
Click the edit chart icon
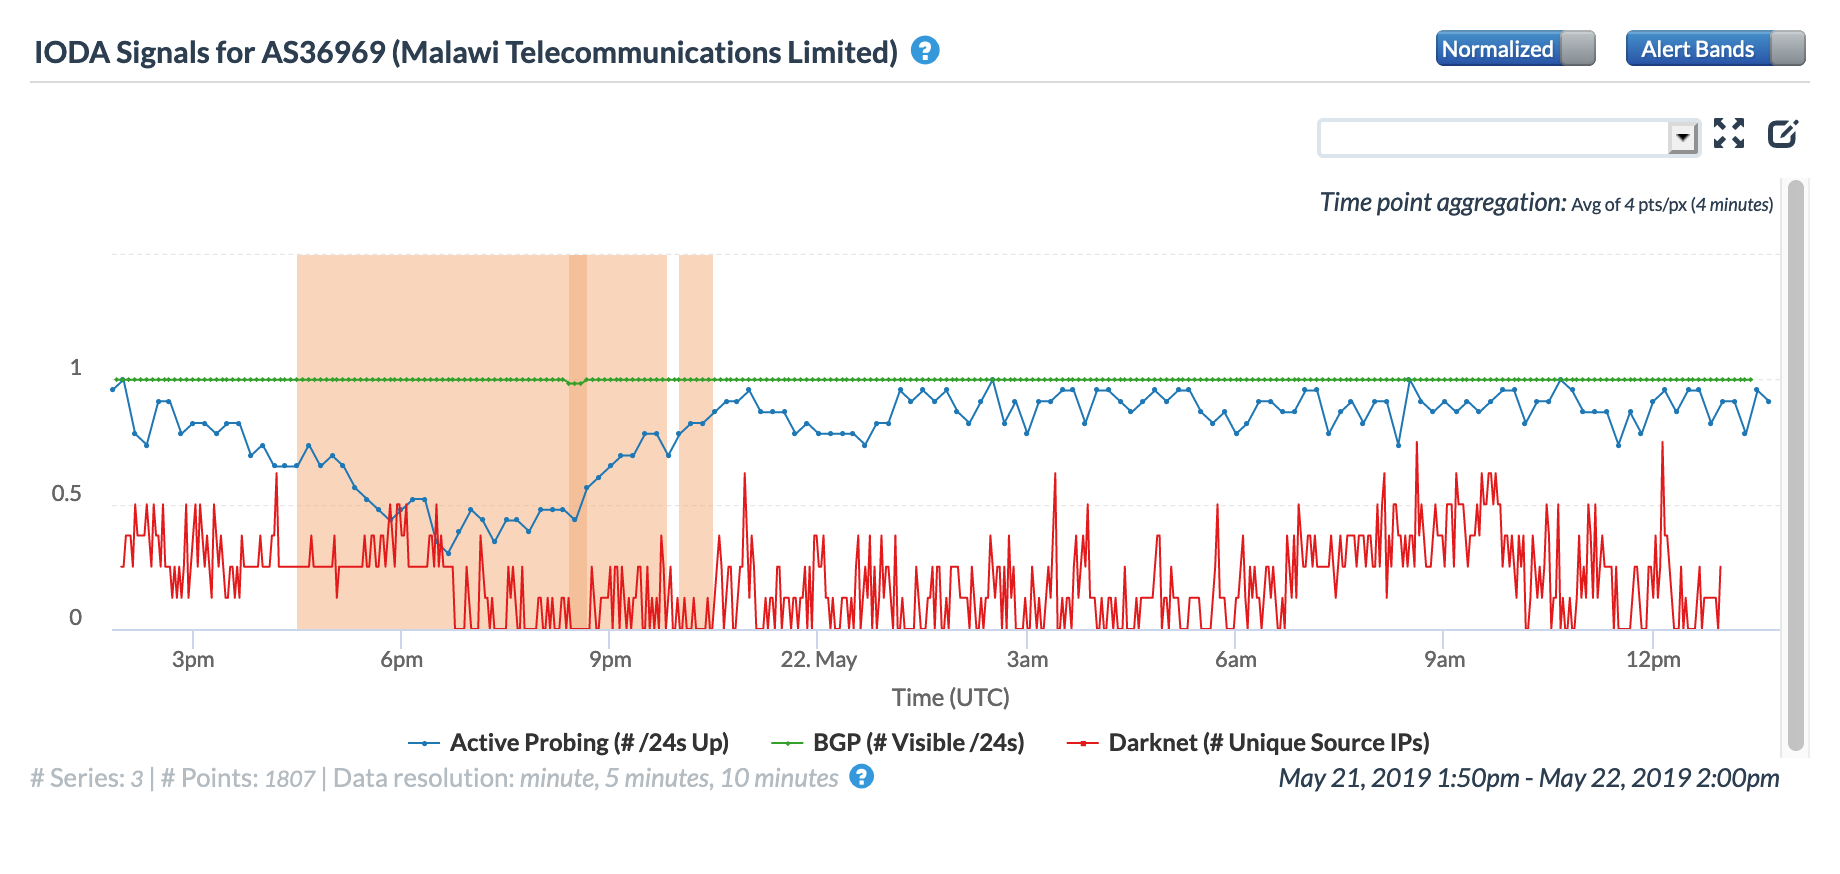[1782, 133]
